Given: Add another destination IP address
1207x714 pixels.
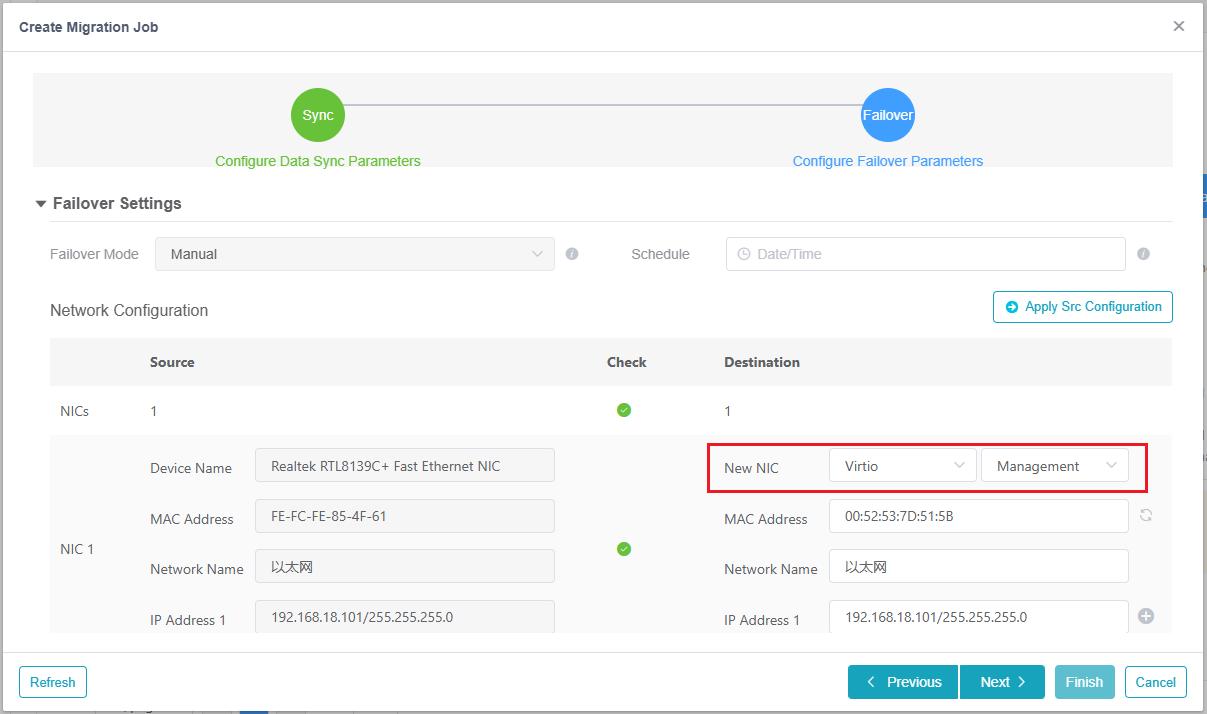Looking at the screenshot, I should click(x=1146, y=616).
